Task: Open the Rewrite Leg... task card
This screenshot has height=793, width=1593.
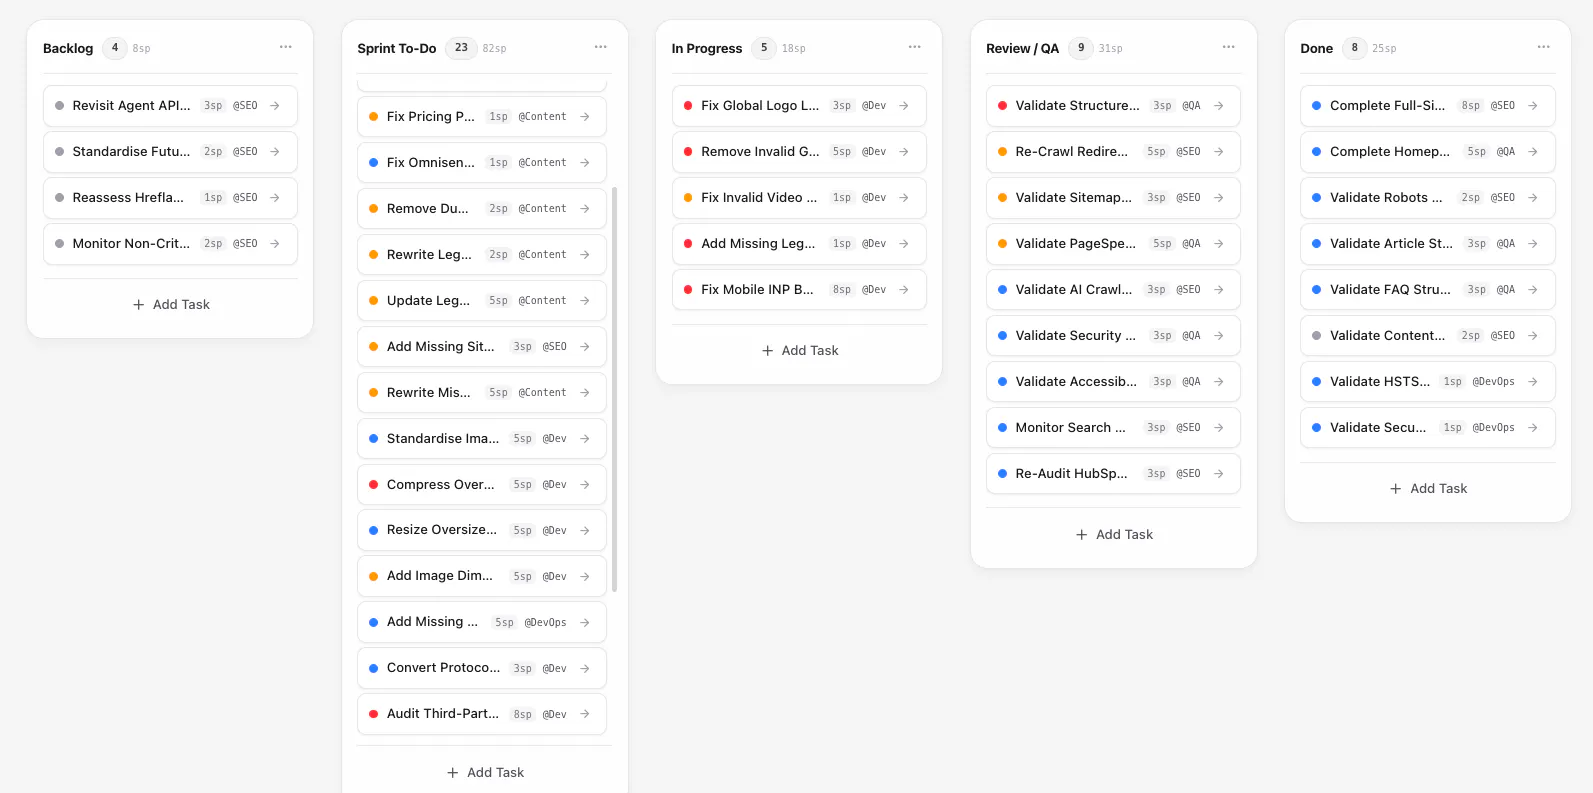Action: pyautogui.click(x=482, y=255)
